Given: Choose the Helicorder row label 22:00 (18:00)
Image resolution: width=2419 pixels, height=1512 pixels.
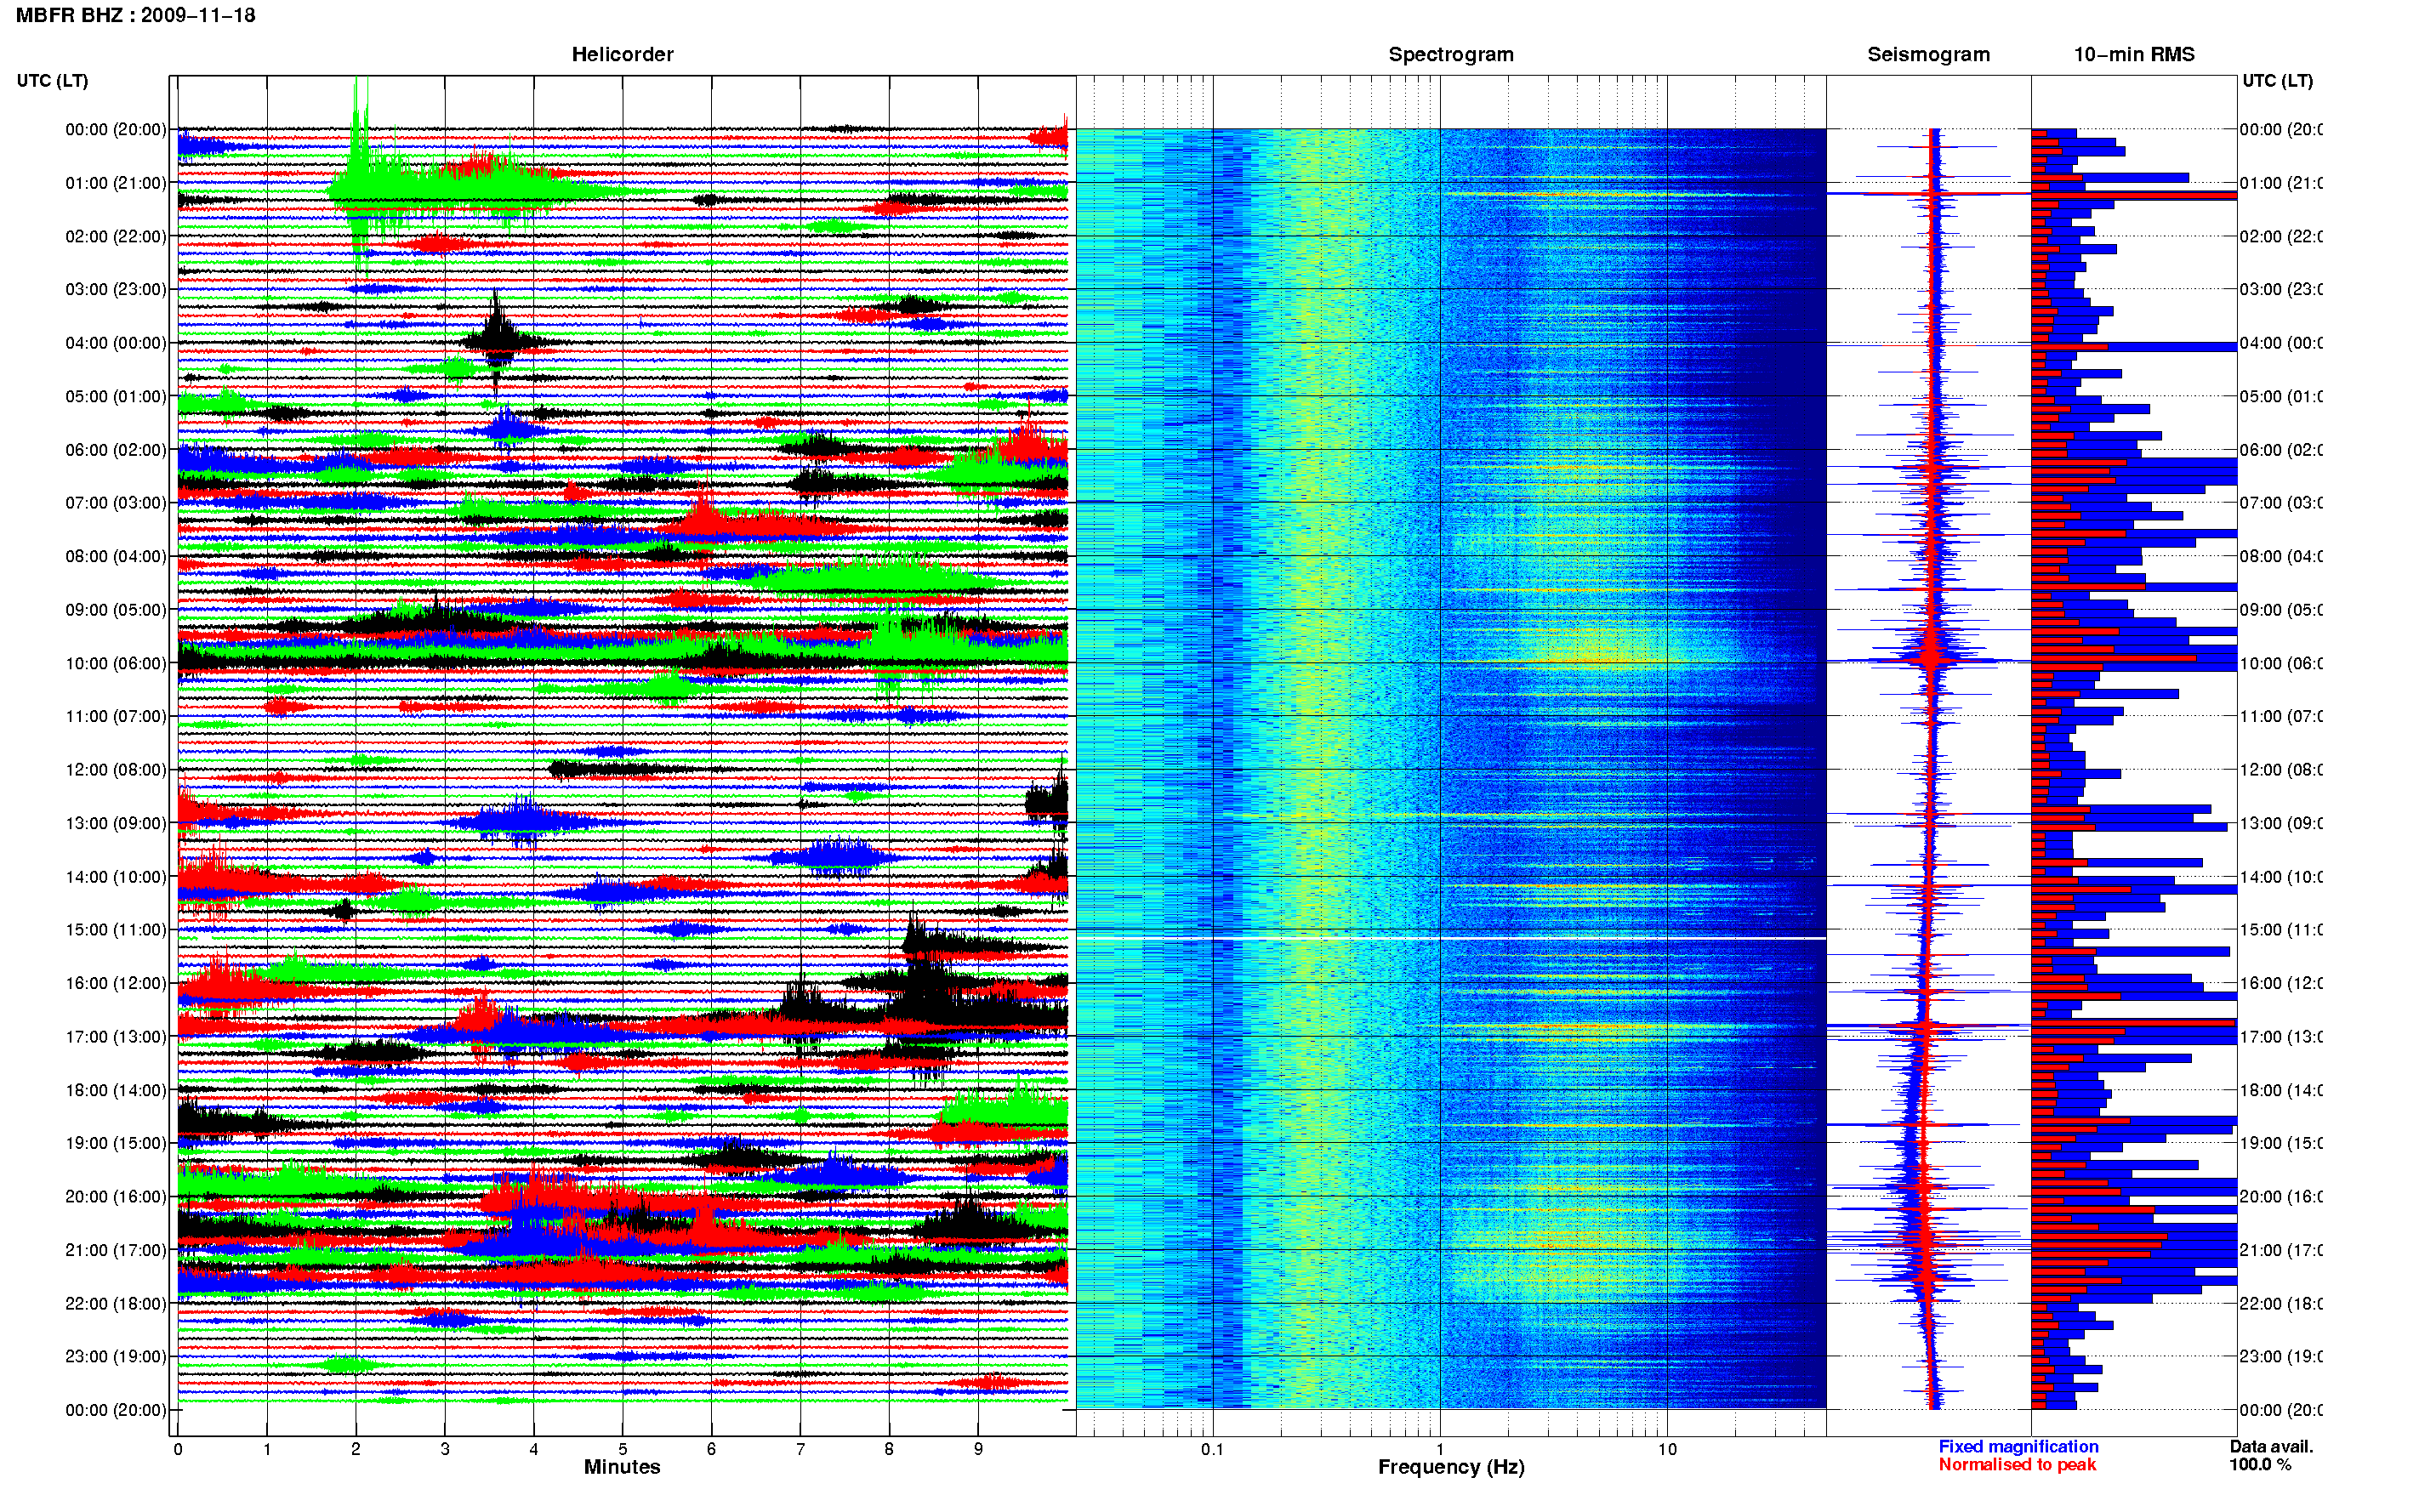Looking at the screenshot, I should [116, 1303].
